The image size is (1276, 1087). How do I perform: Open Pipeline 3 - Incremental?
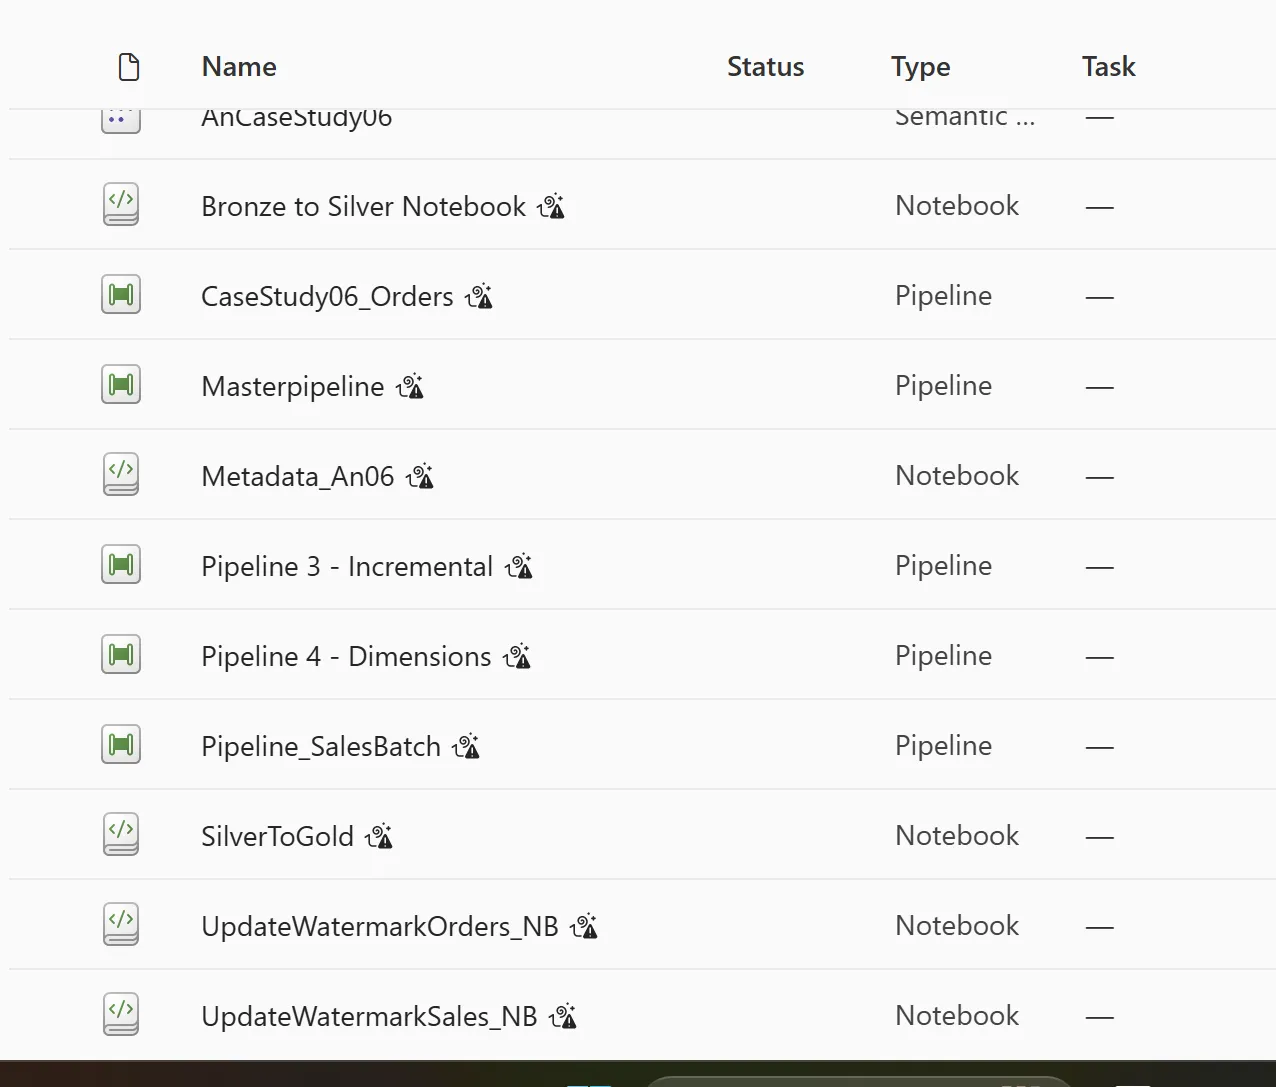point(347,567)
